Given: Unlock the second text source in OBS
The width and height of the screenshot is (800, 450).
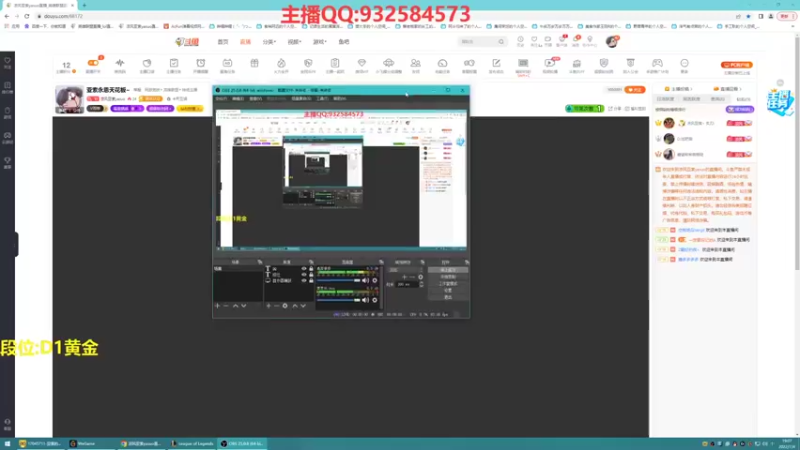Looking at the screenshot, I should click(311, 274).
